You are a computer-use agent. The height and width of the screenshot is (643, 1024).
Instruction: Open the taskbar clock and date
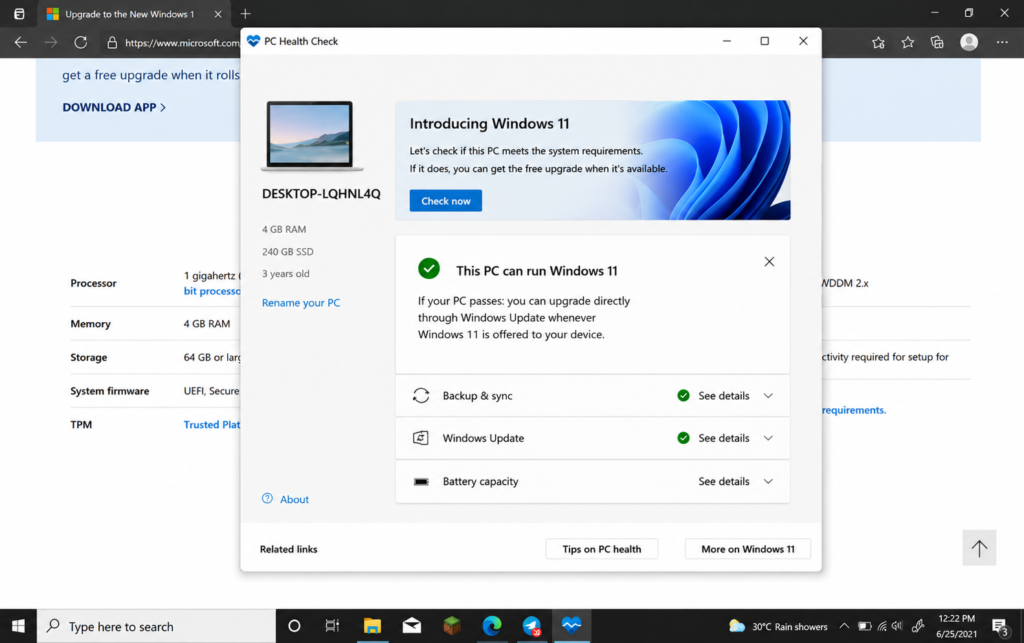click(957, 626)
